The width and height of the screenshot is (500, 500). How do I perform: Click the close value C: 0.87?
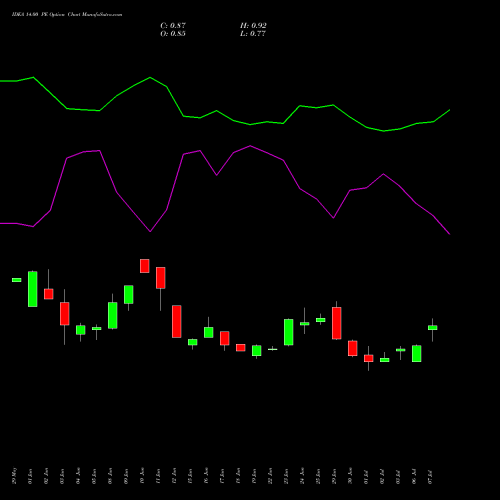point(173,26)
